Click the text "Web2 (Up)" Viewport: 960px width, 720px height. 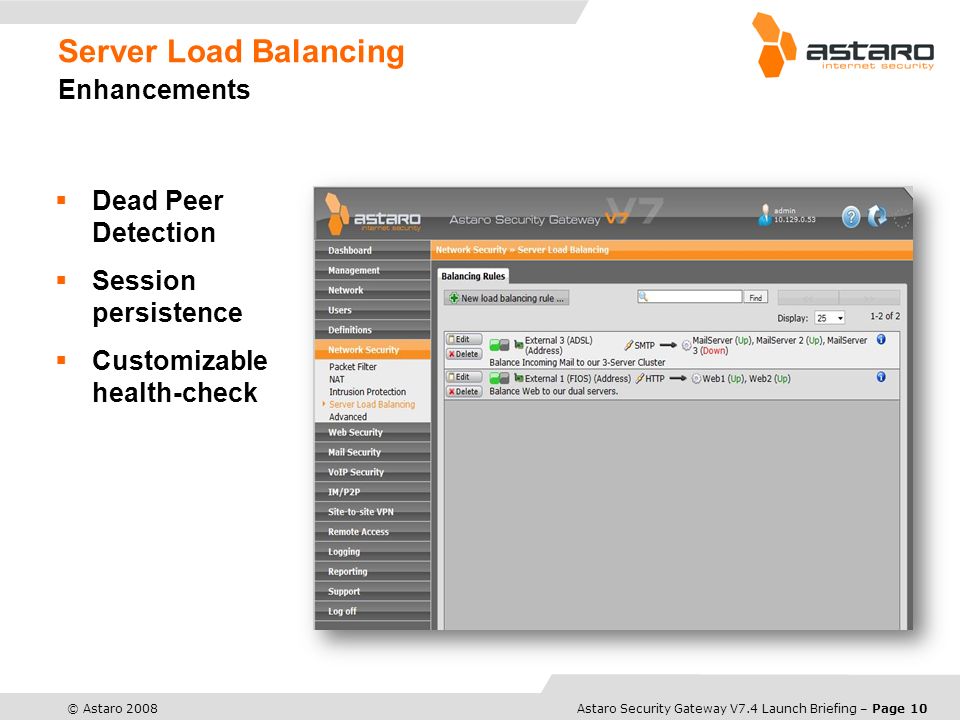770,379
